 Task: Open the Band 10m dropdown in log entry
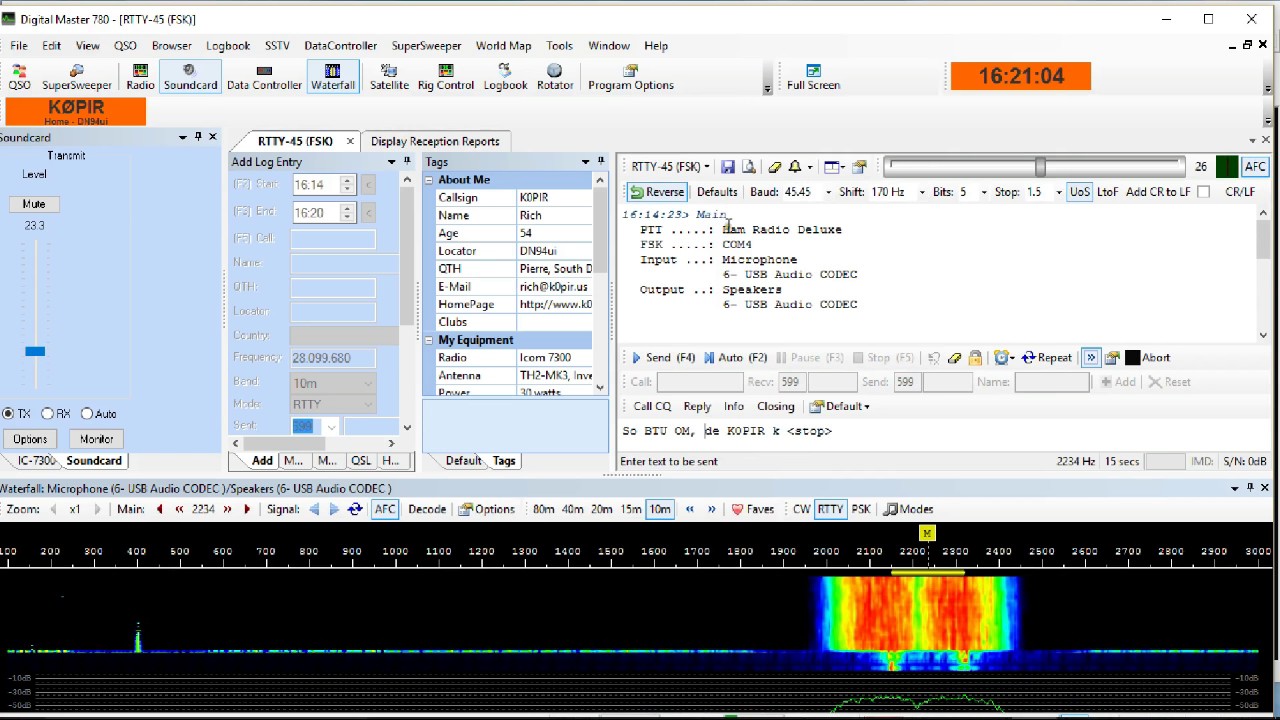click(x=368, y=382)
